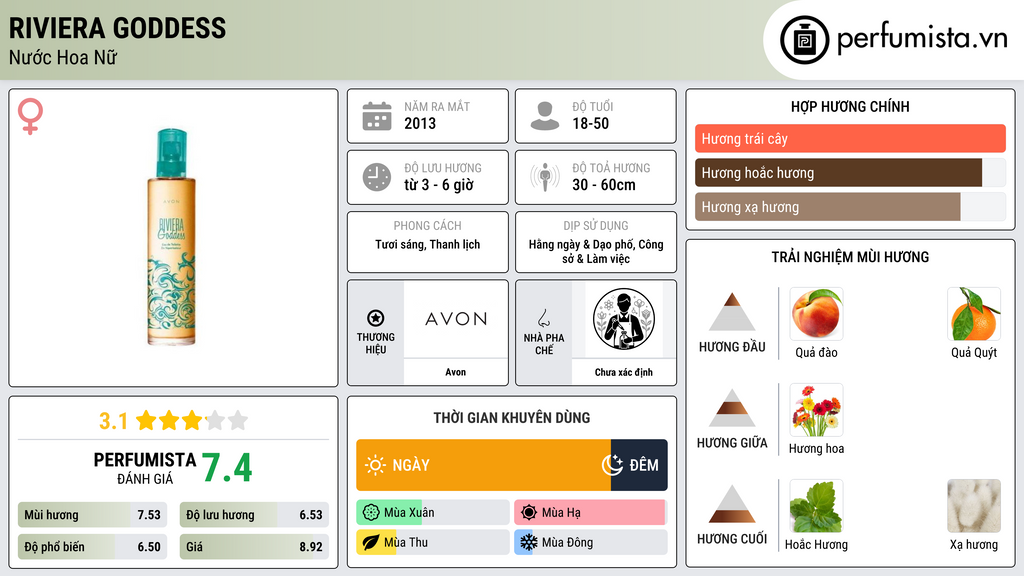Click the star rating icons next to 3.1
Viewport: 1024px width, 576px height.
pos(192,420)
